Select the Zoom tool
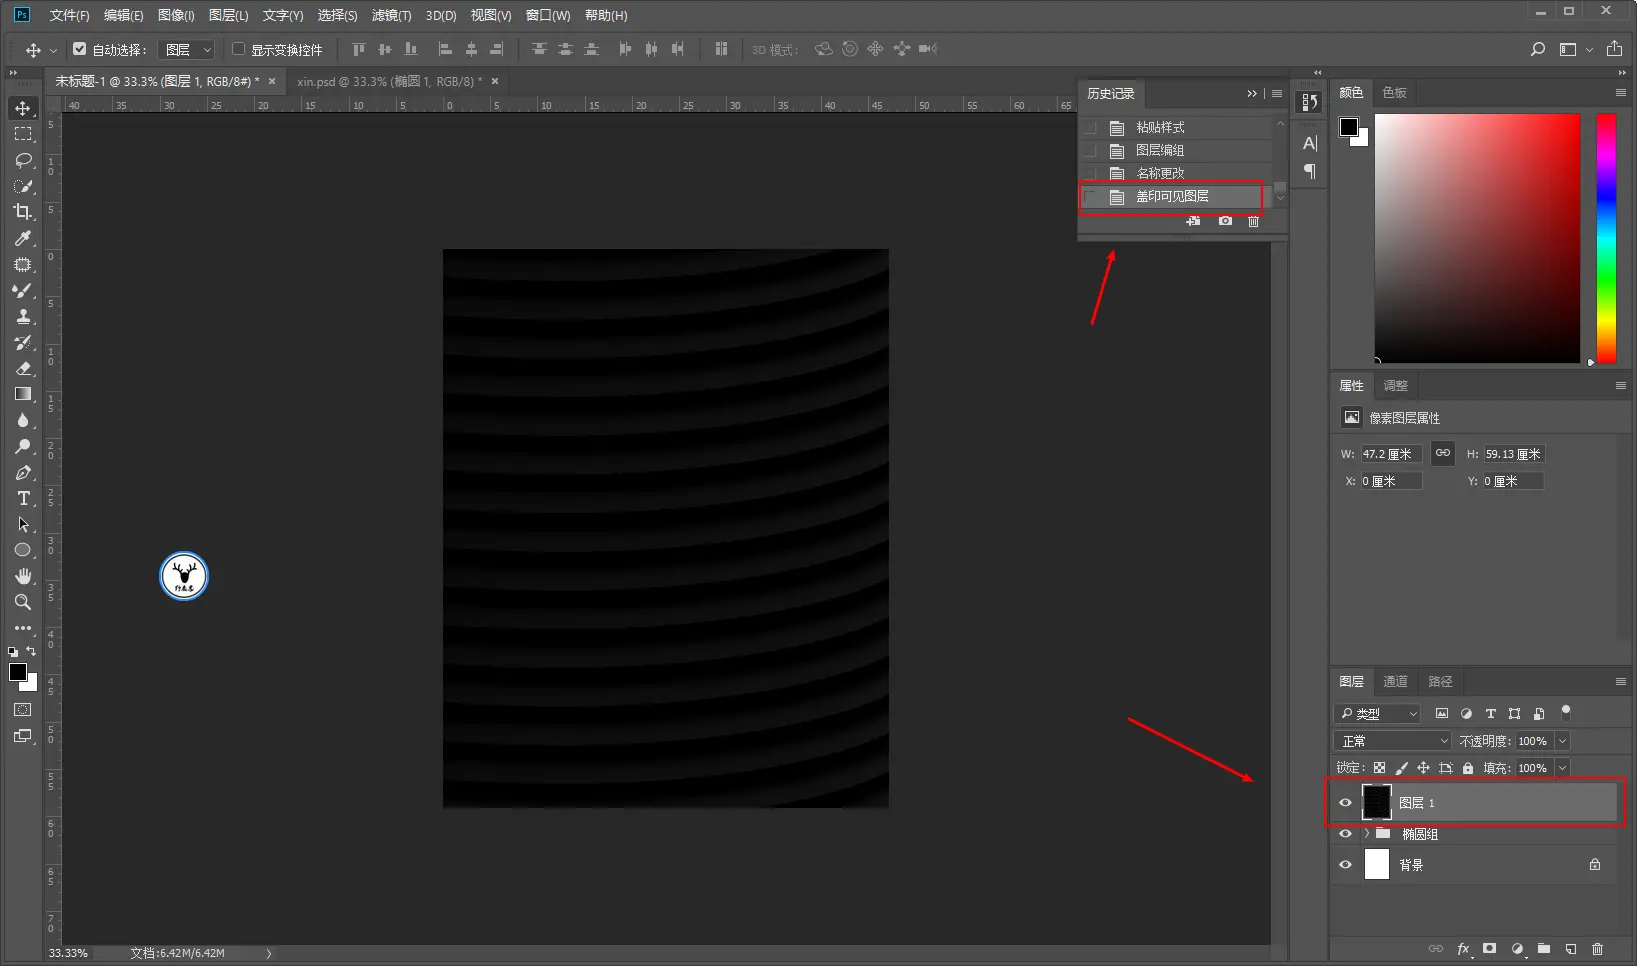Image resolution: width=1637 pixels, height=966 pixels. (23, 602)
